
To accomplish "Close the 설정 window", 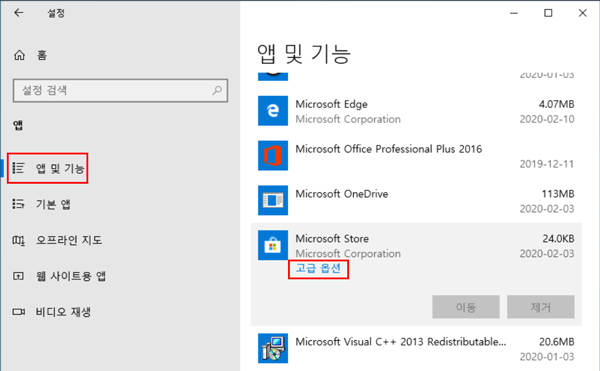I will pos(582,13).
